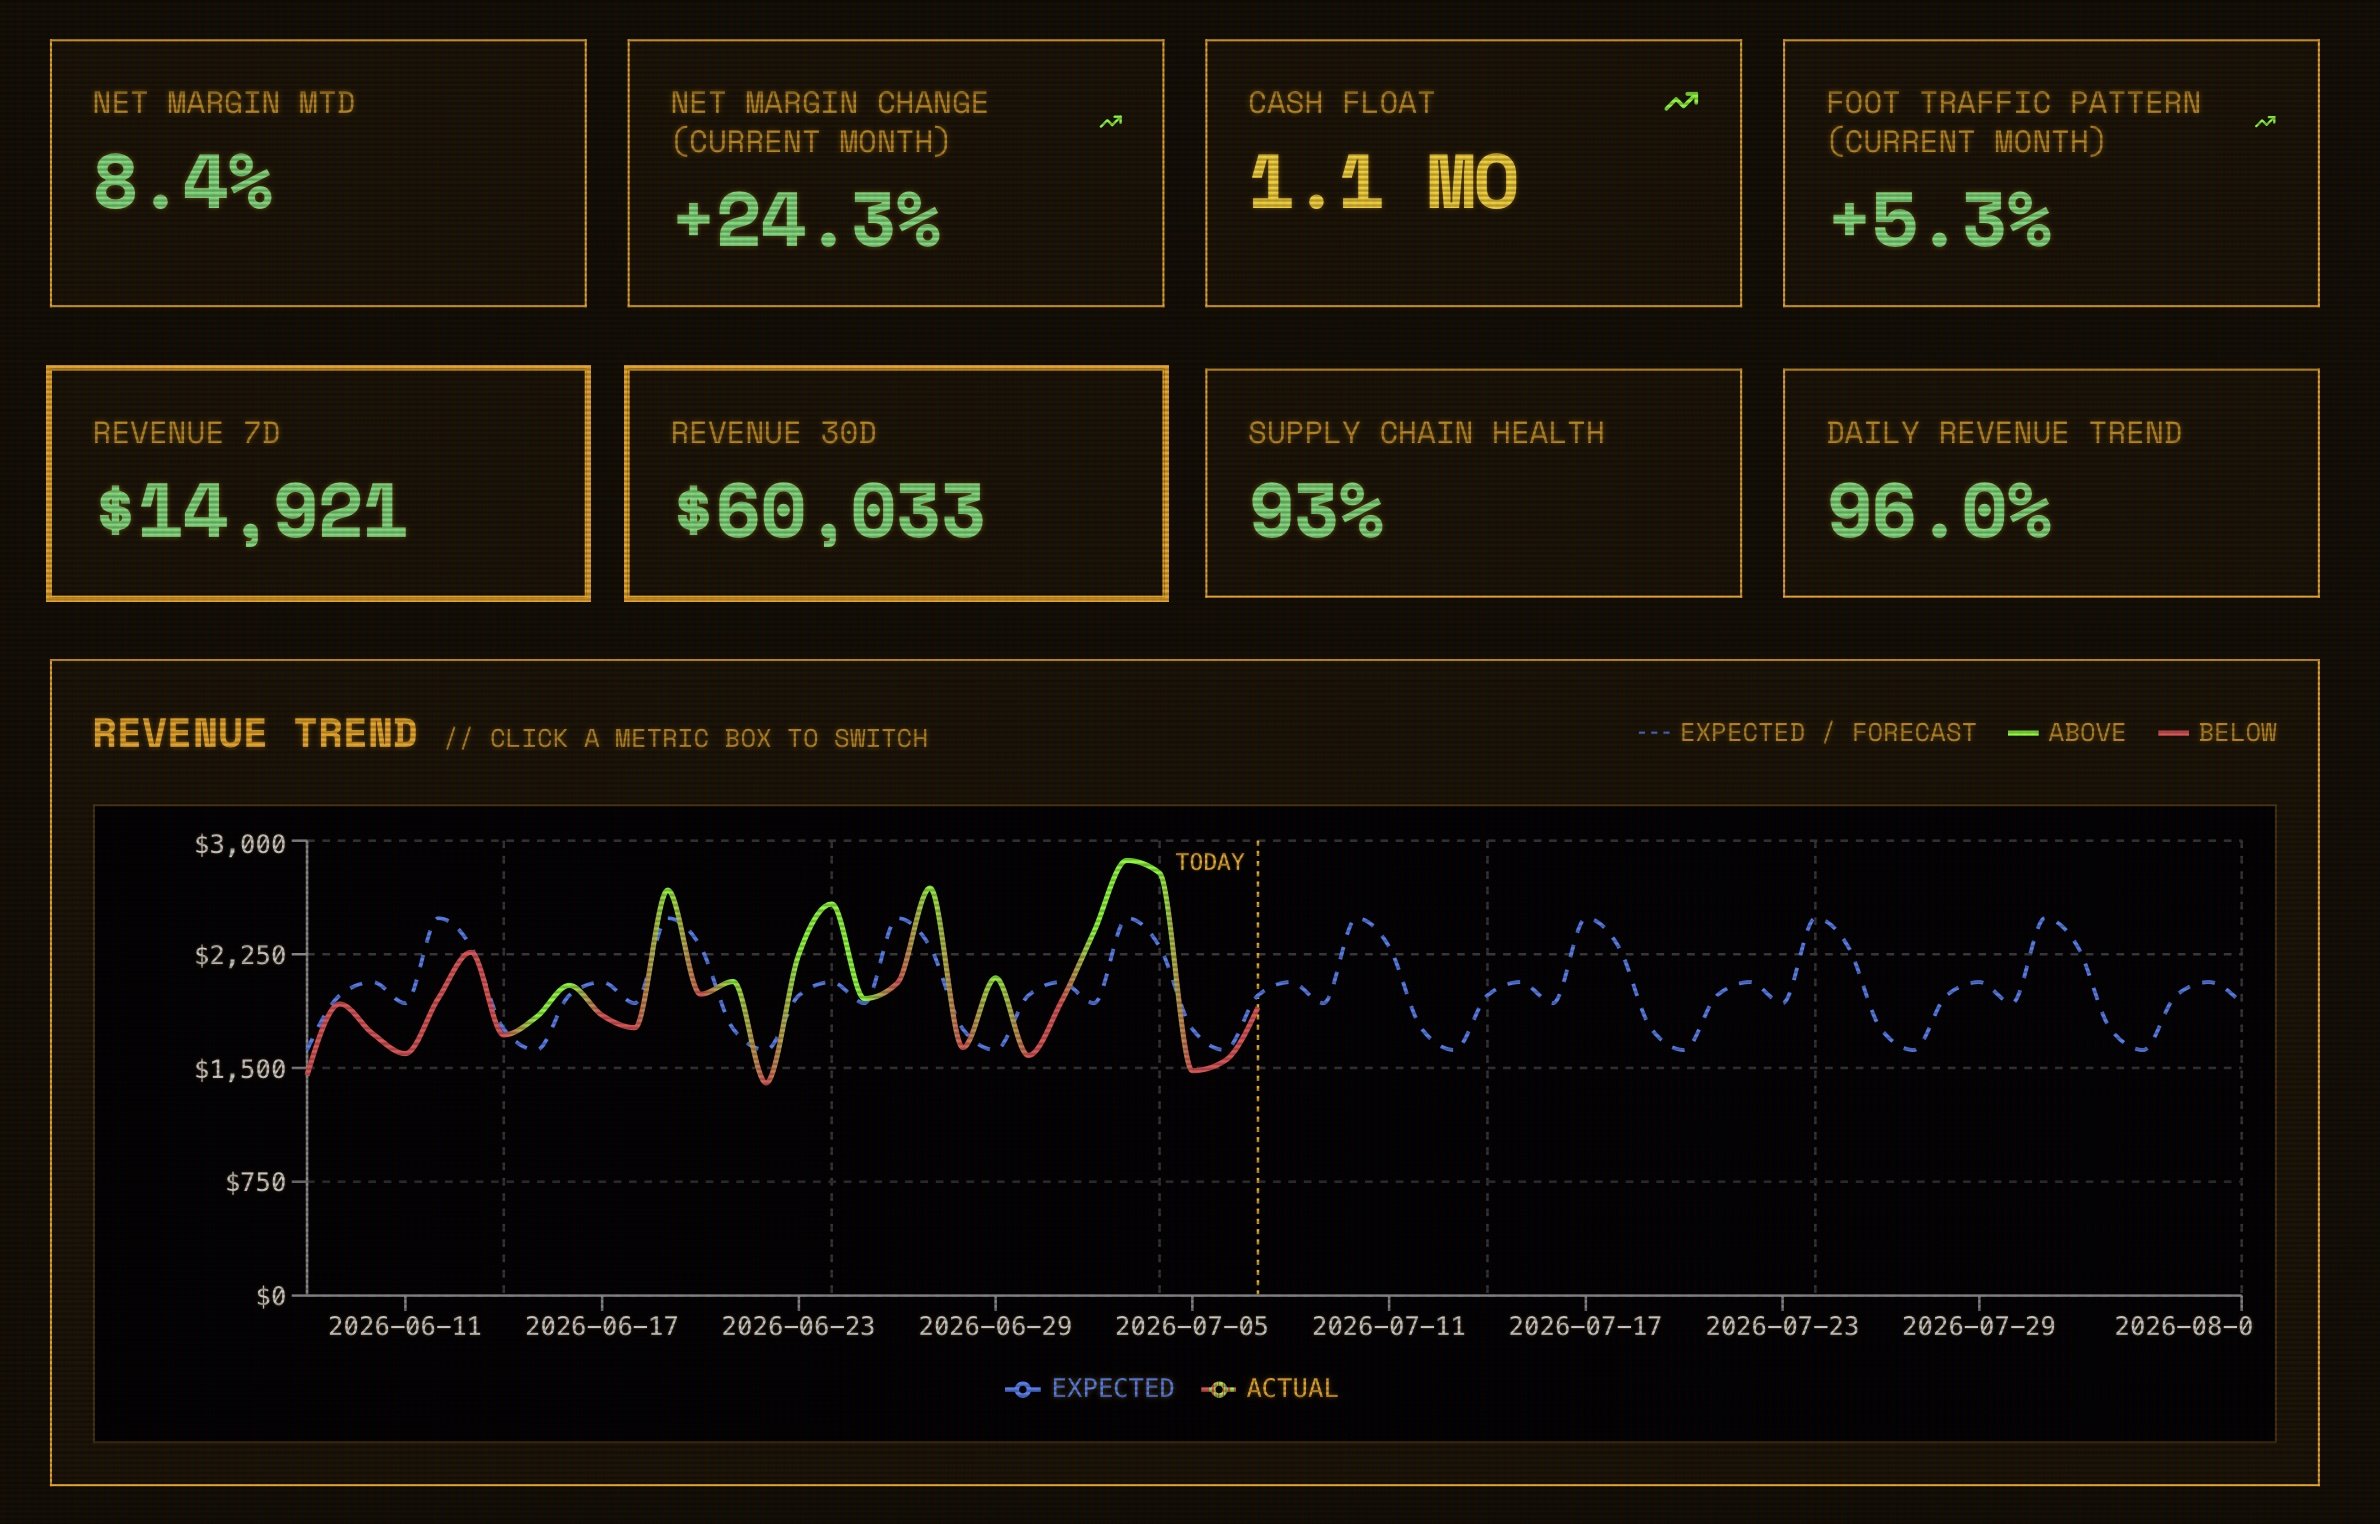Click the ABOVE legend entry
Viewport: 2380px width, 1524px height.
point(2066,733)
